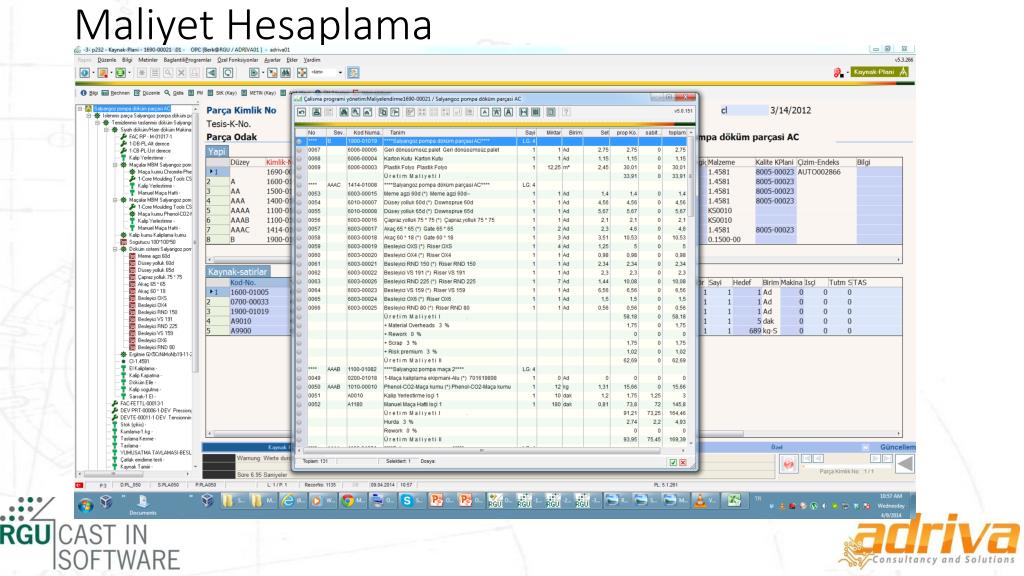The height and width of the screenshot is (576, 1024).
Task: Click the first green search icon in dialog toolbar
Action: coord(344,112)
